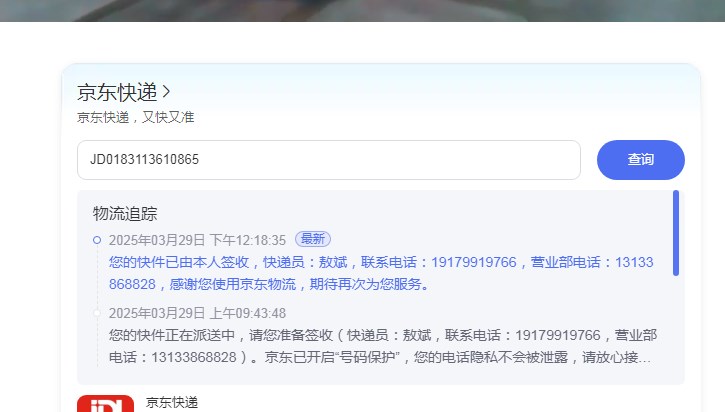Click the 最新 latest status badge

pos(313,239)
